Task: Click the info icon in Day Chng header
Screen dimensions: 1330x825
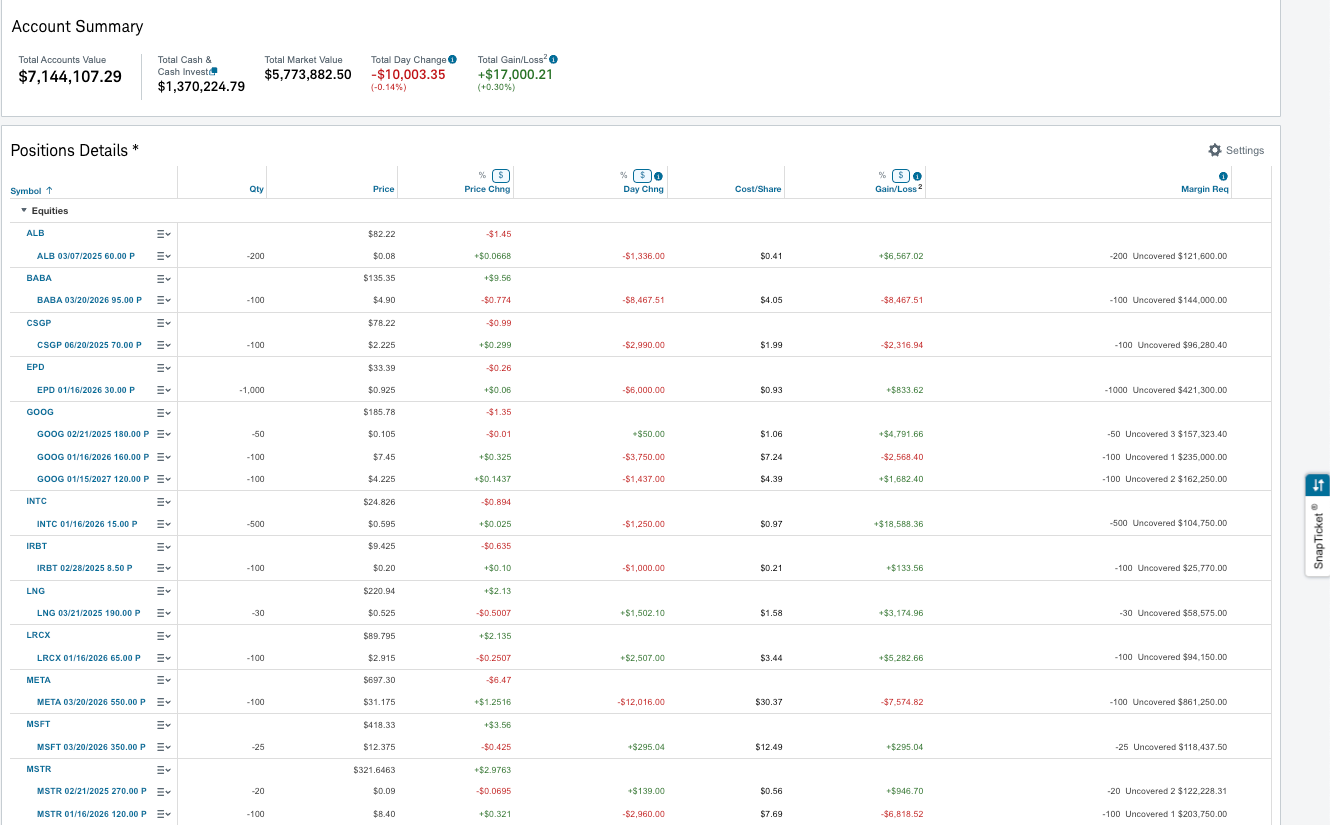Action: click(x=658, y=177)
